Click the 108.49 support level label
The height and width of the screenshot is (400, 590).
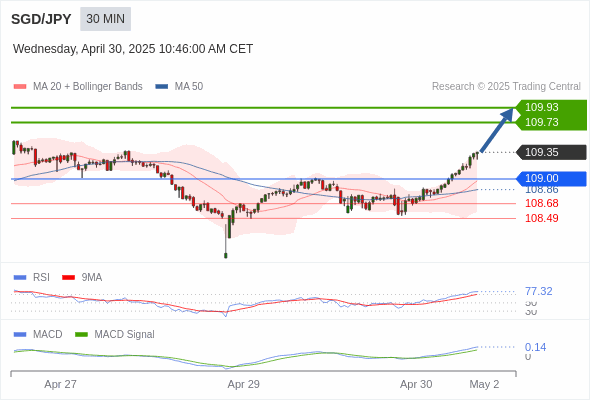point(541,218)
